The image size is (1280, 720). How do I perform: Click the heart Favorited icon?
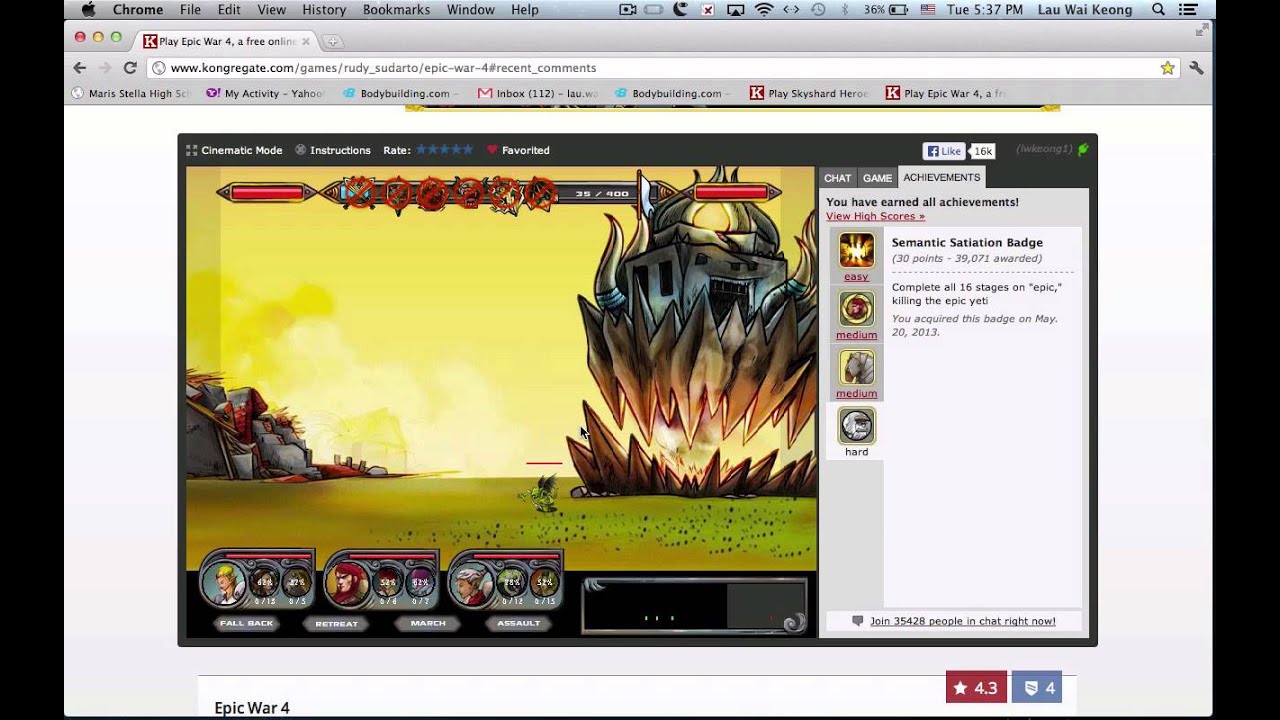click(x=492, y=150)
